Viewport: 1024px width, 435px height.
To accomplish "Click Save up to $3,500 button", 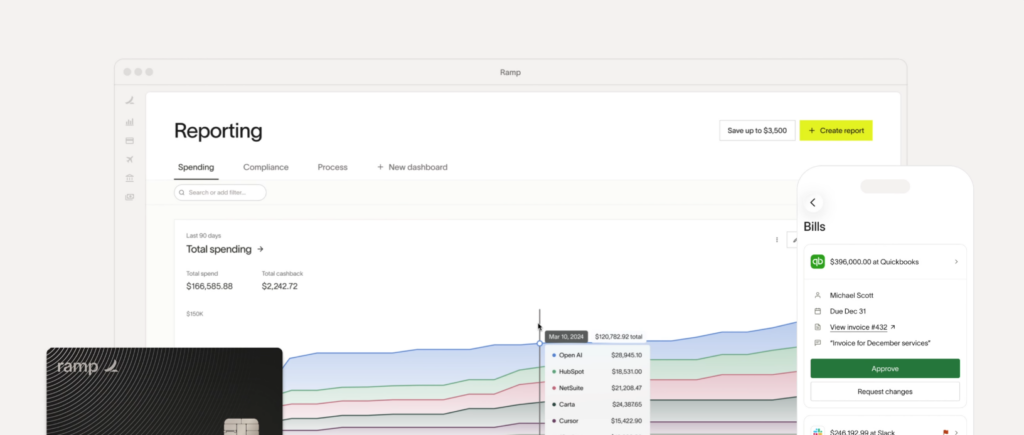I will pos(758,131).
